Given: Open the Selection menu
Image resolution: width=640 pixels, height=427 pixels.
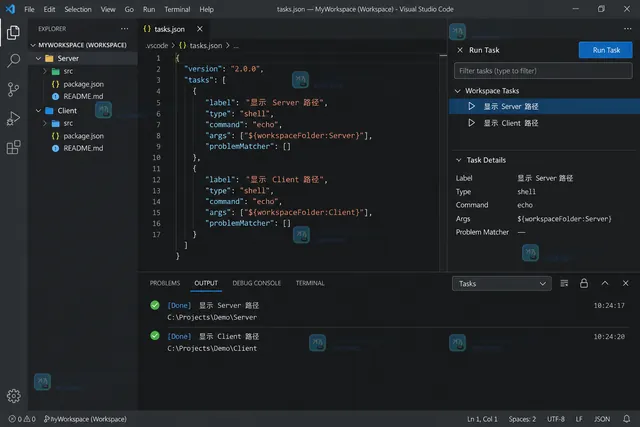Looking at the screenshot, I should 78,9.
